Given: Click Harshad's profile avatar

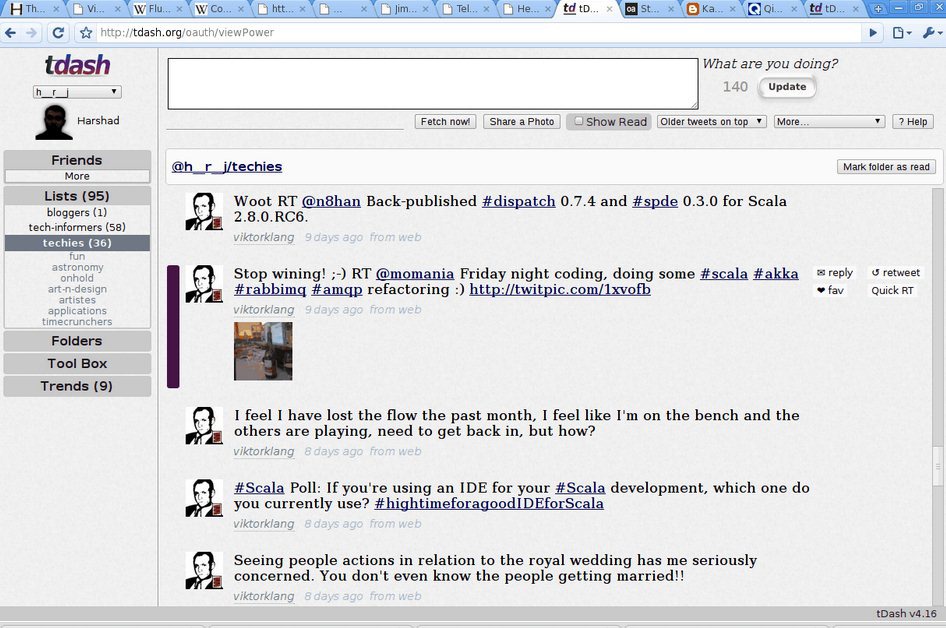Looking at the screenshot, I should 54,122.
